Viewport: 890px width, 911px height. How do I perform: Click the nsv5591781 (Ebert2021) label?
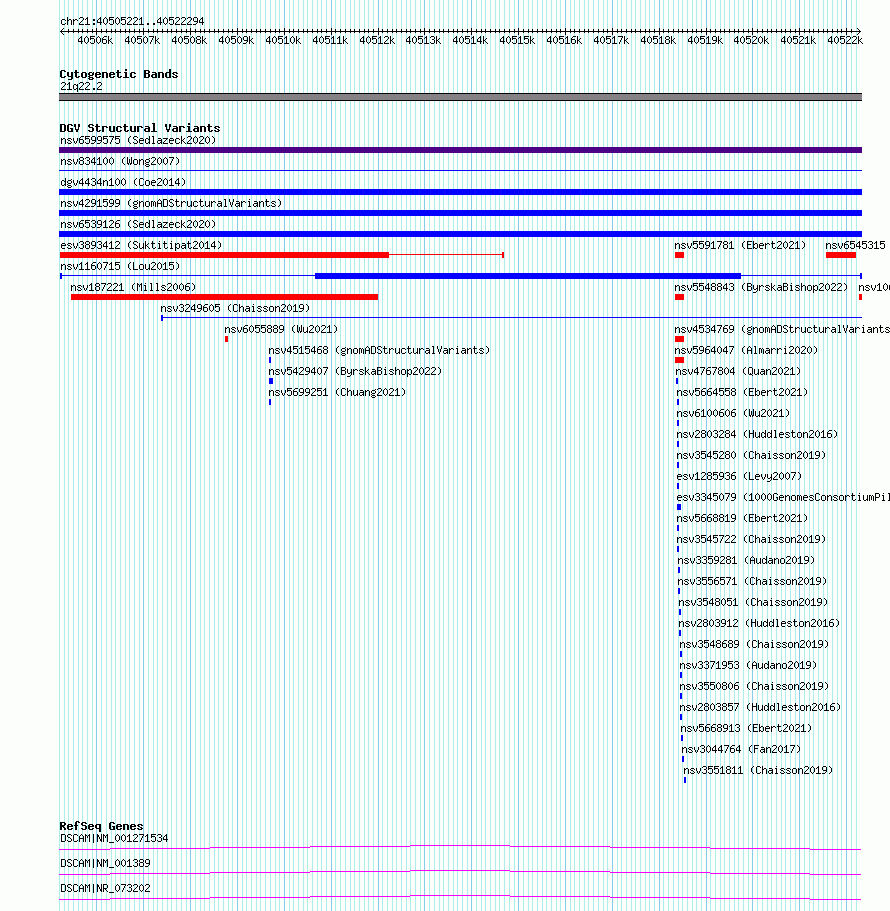(740, 245)
